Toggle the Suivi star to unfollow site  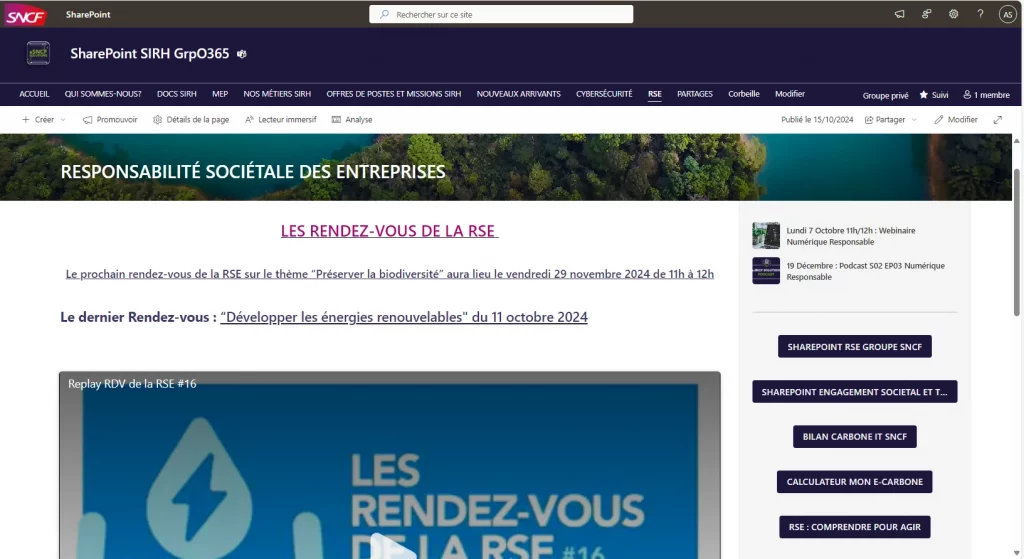[934, 95]
